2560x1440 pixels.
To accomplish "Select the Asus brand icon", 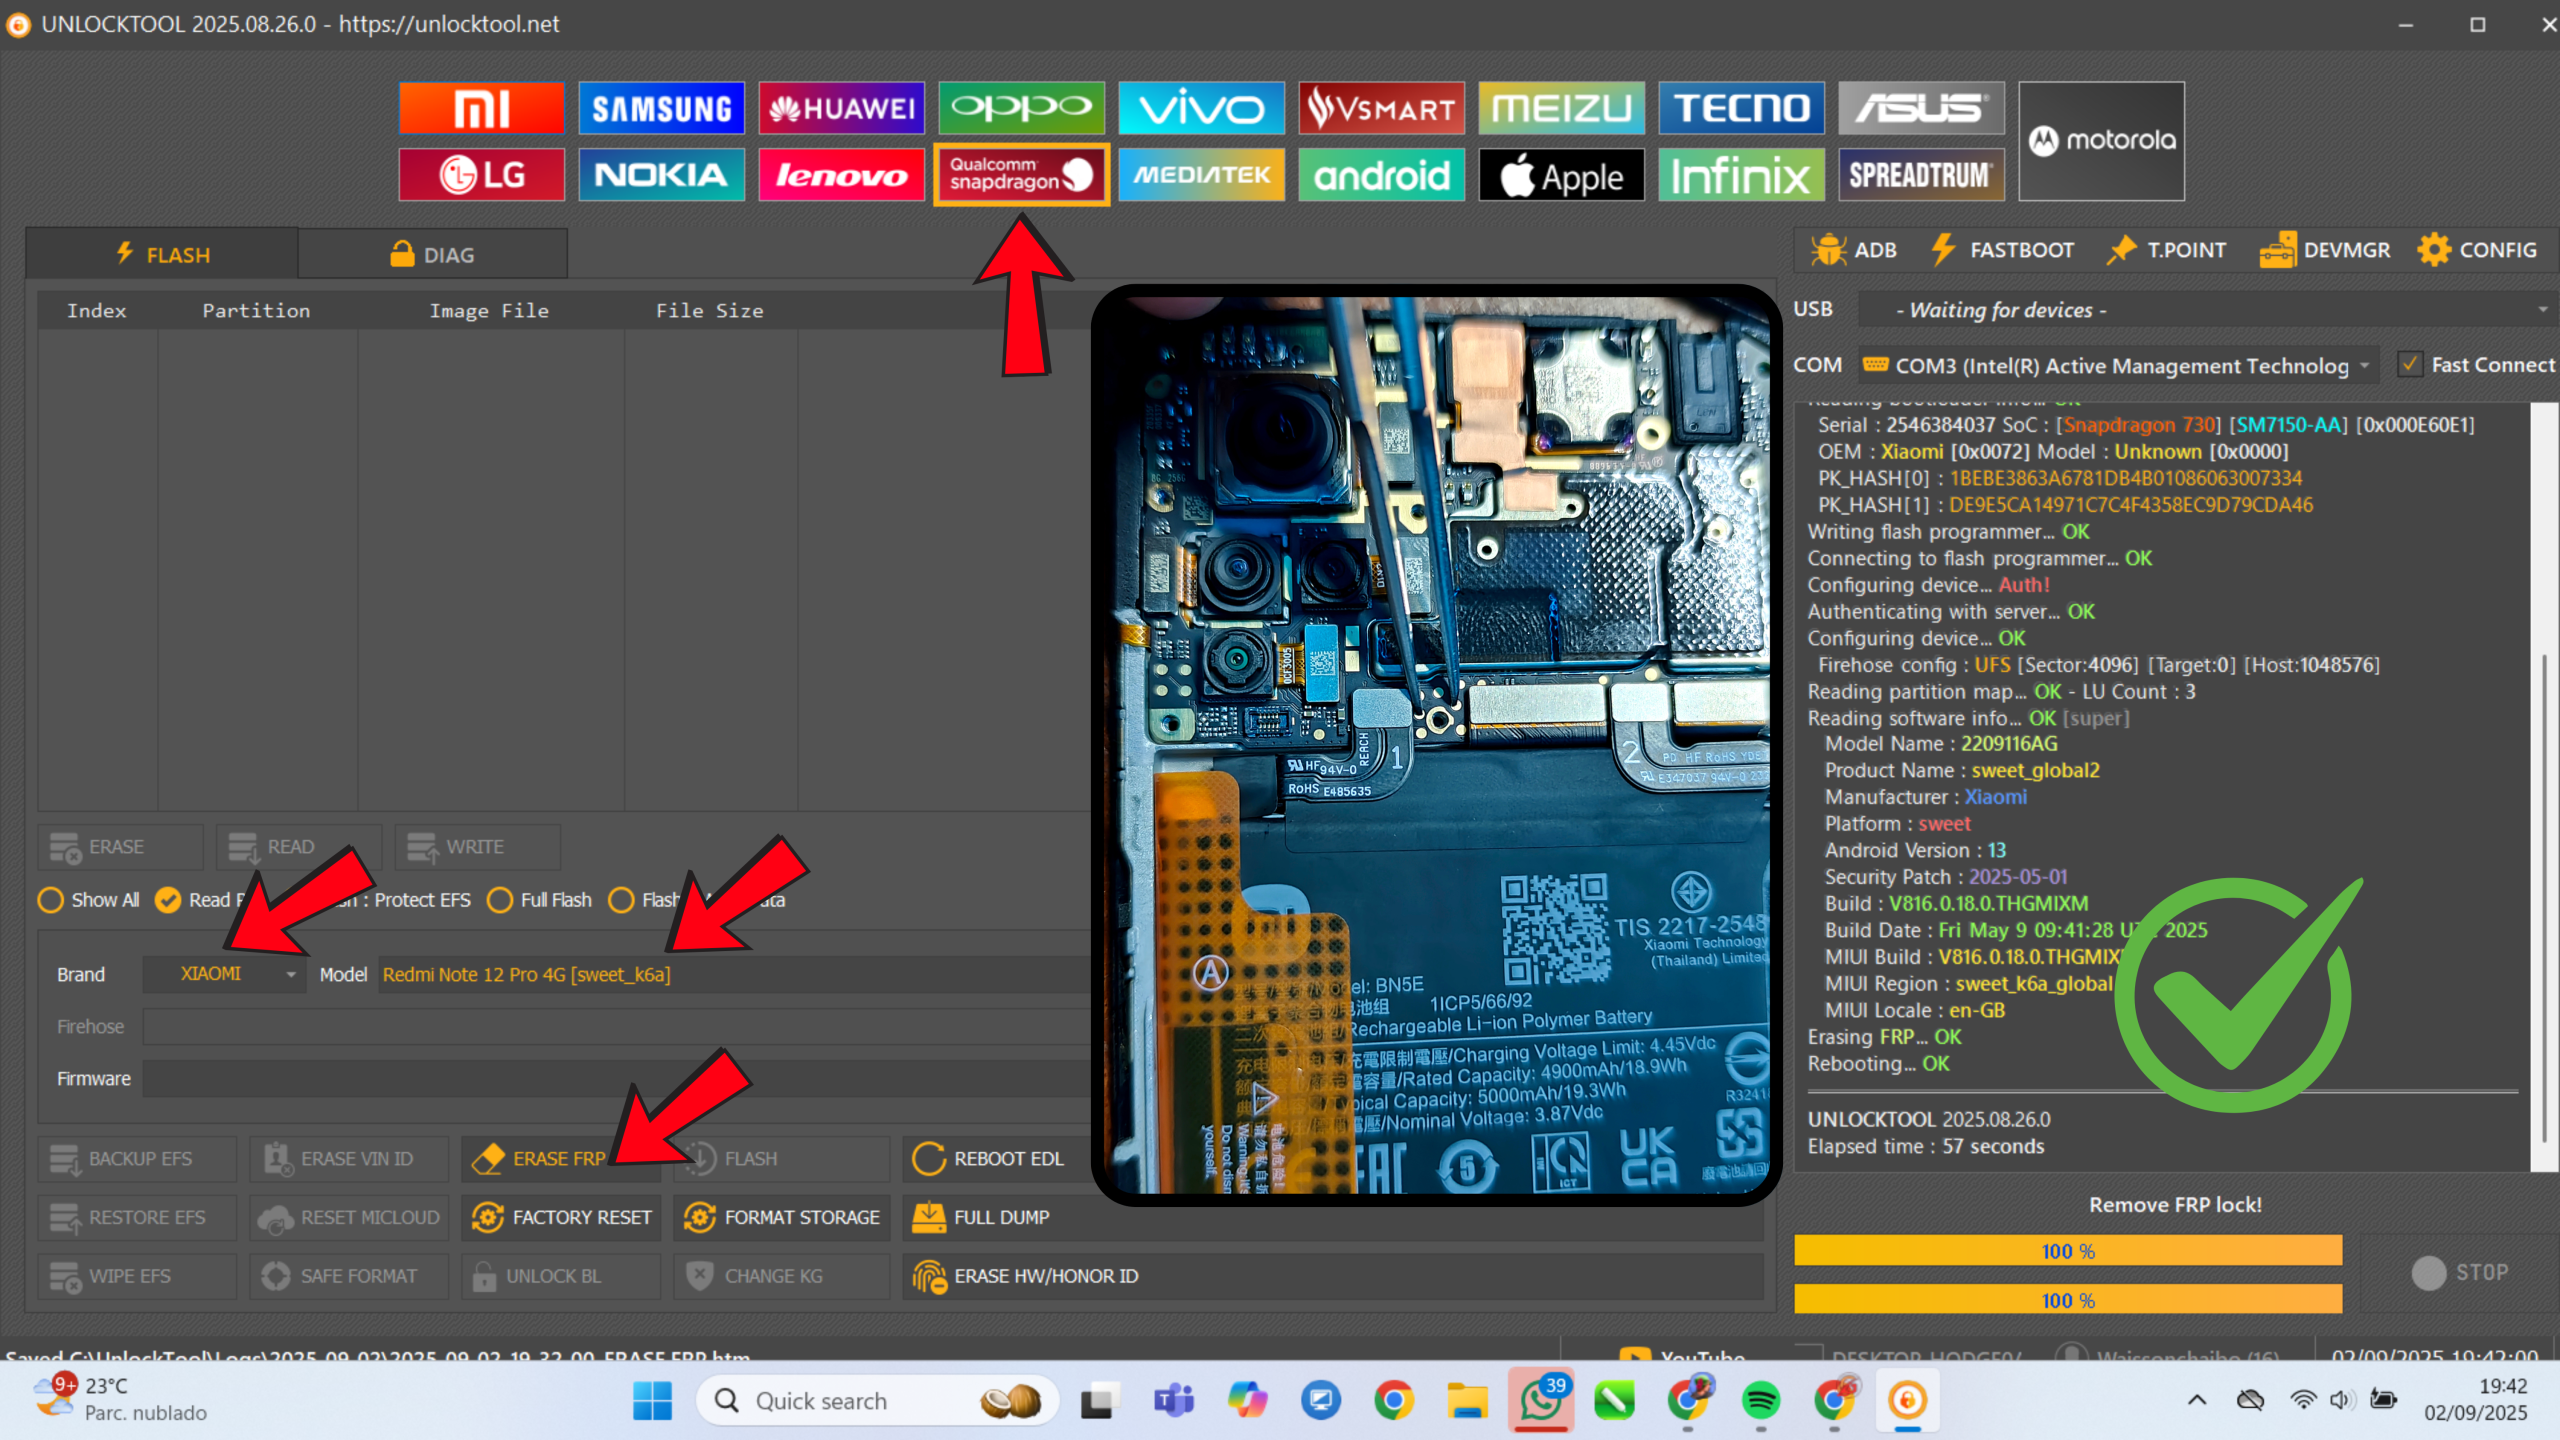I will pyautogui.click(x=1921, y=108).
